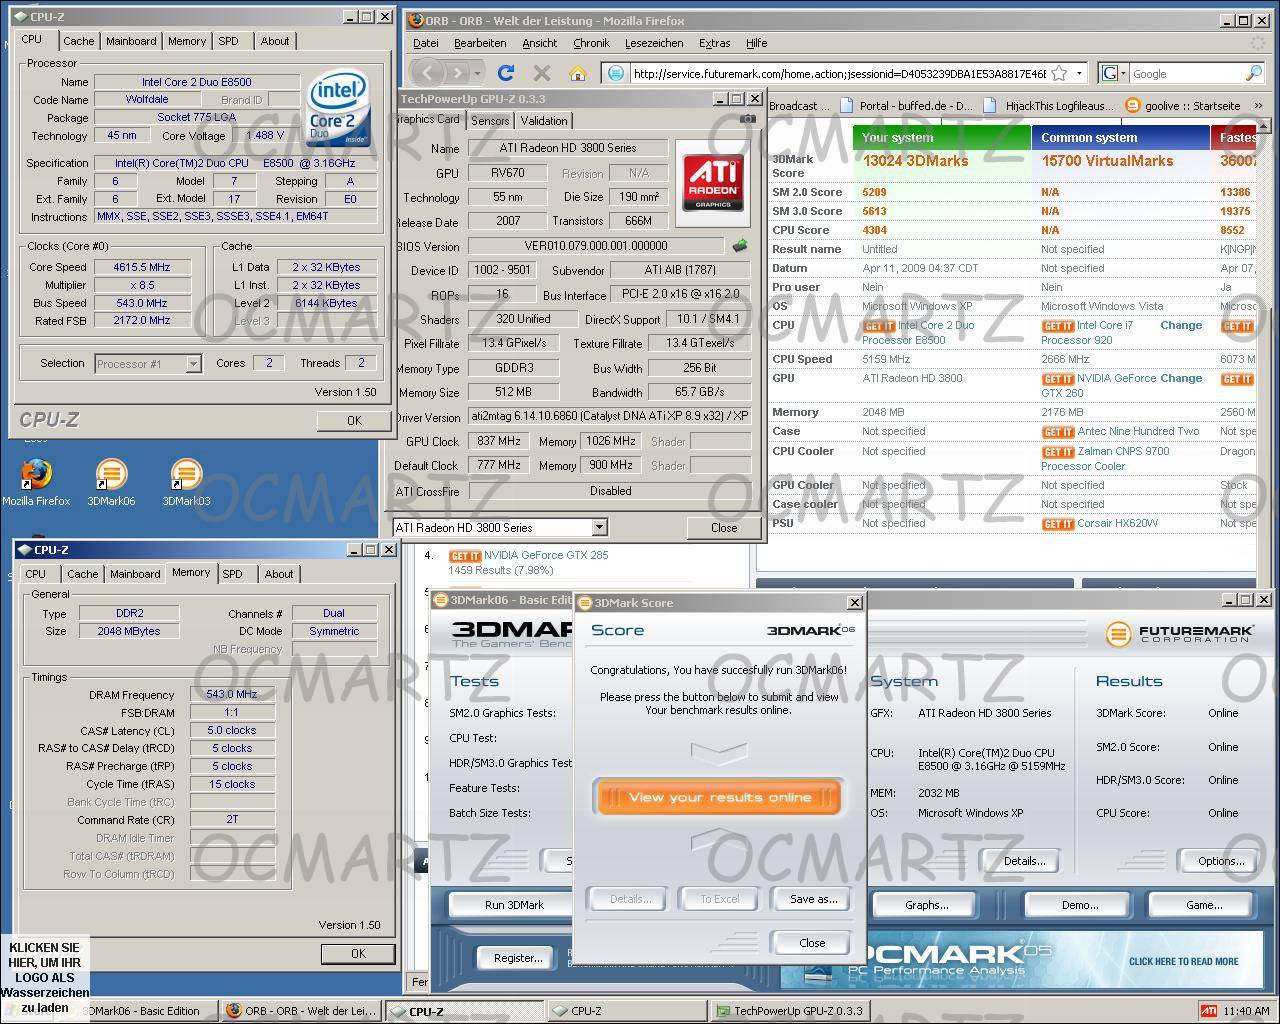Click the Firefox forward arrow

tap(458, 73)
